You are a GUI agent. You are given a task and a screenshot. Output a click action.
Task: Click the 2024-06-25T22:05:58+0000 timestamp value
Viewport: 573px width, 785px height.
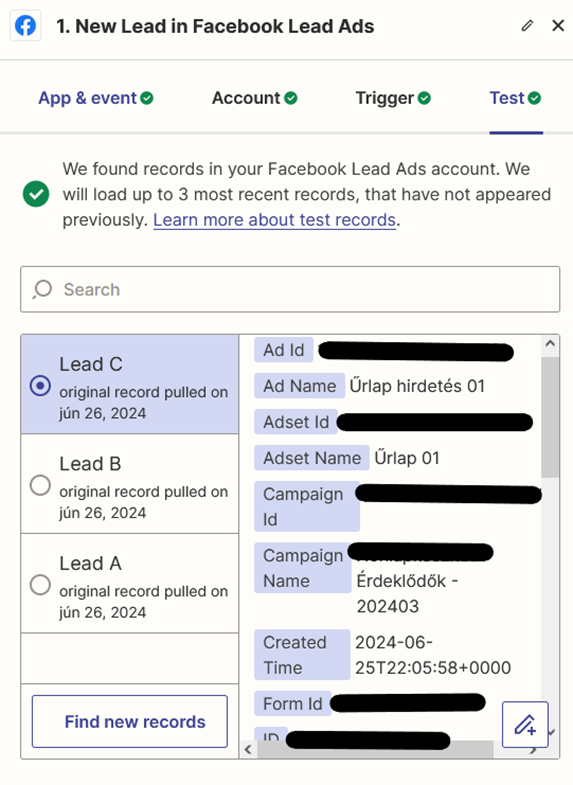[433, 655]
